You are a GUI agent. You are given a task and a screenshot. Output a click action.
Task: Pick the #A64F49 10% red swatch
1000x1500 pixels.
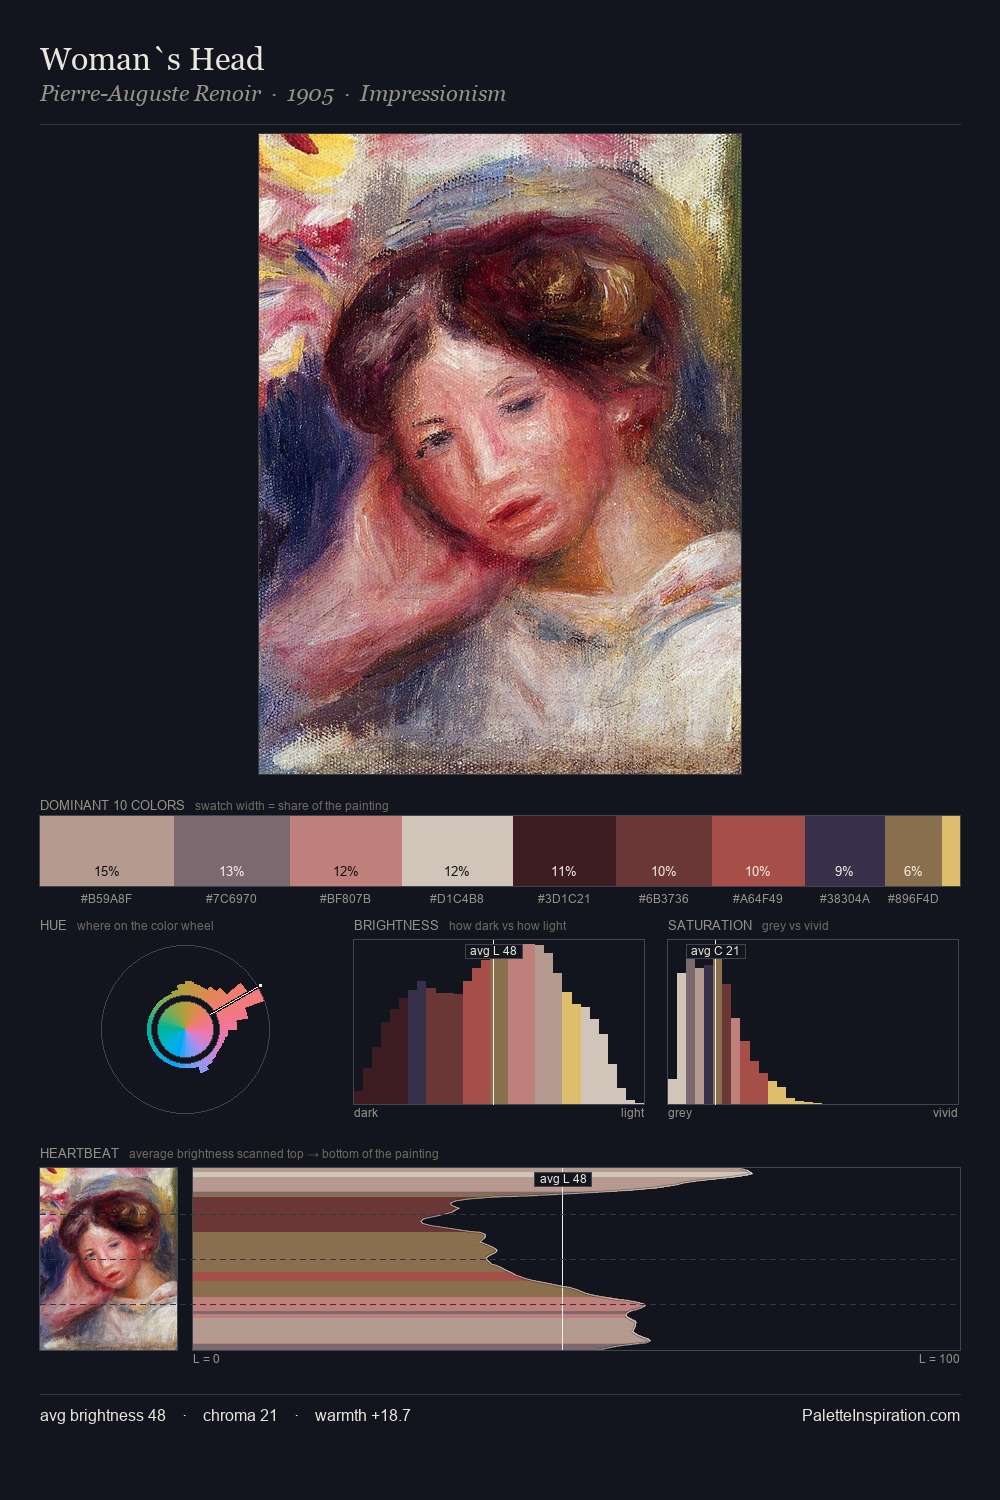point(758,851)
